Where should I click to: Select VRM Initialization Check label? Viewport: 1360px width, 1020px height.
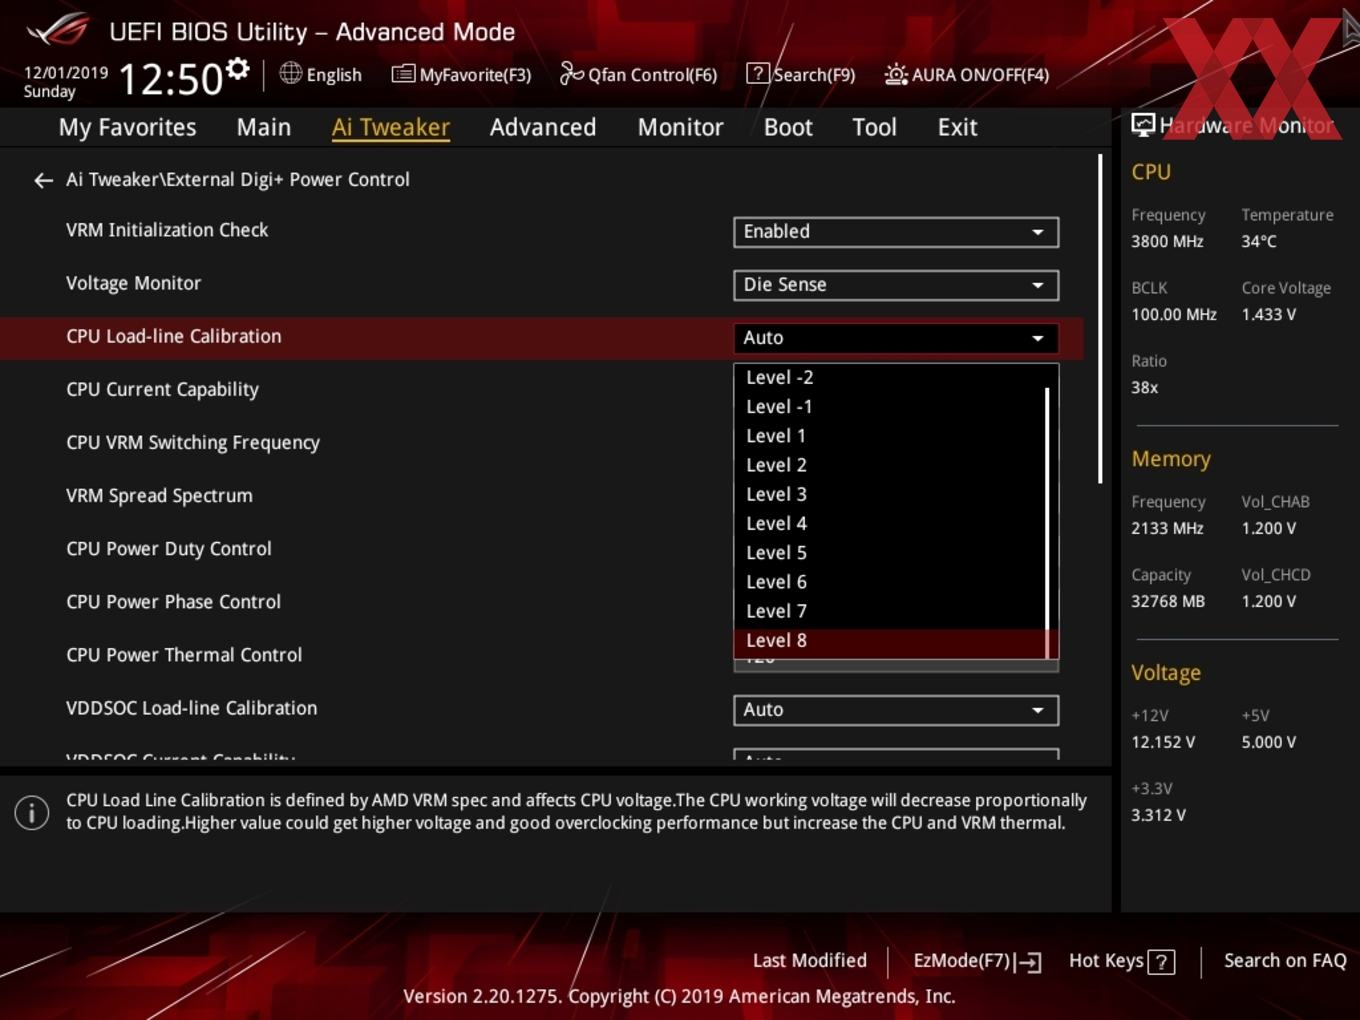point(167,230)
